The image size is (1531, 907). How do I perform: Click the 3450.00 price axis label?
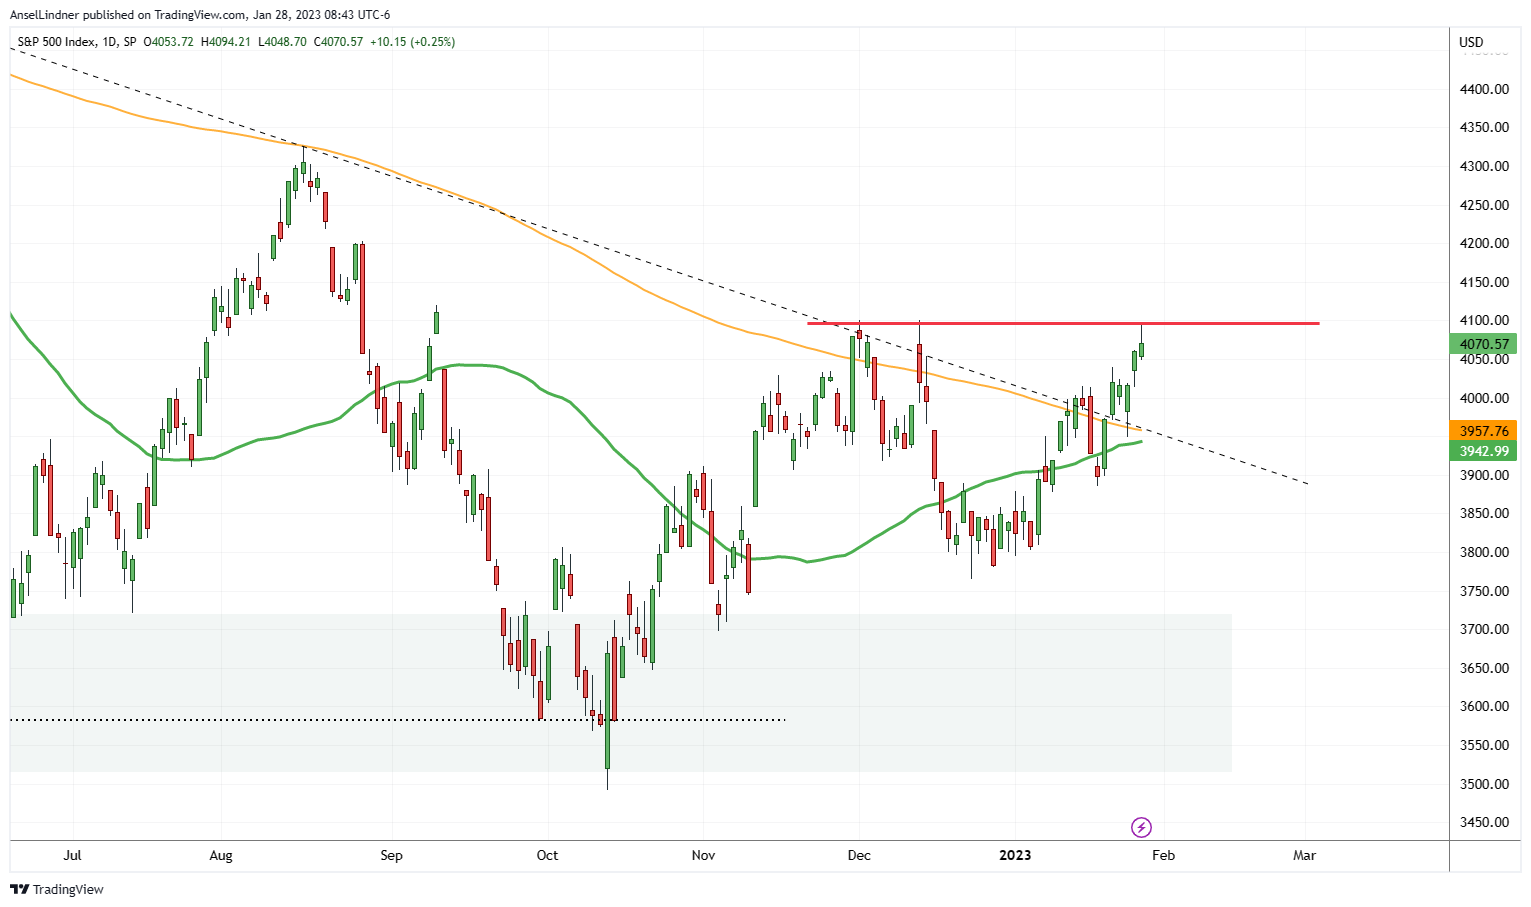pyautogui.click(x=1484, y=822)
